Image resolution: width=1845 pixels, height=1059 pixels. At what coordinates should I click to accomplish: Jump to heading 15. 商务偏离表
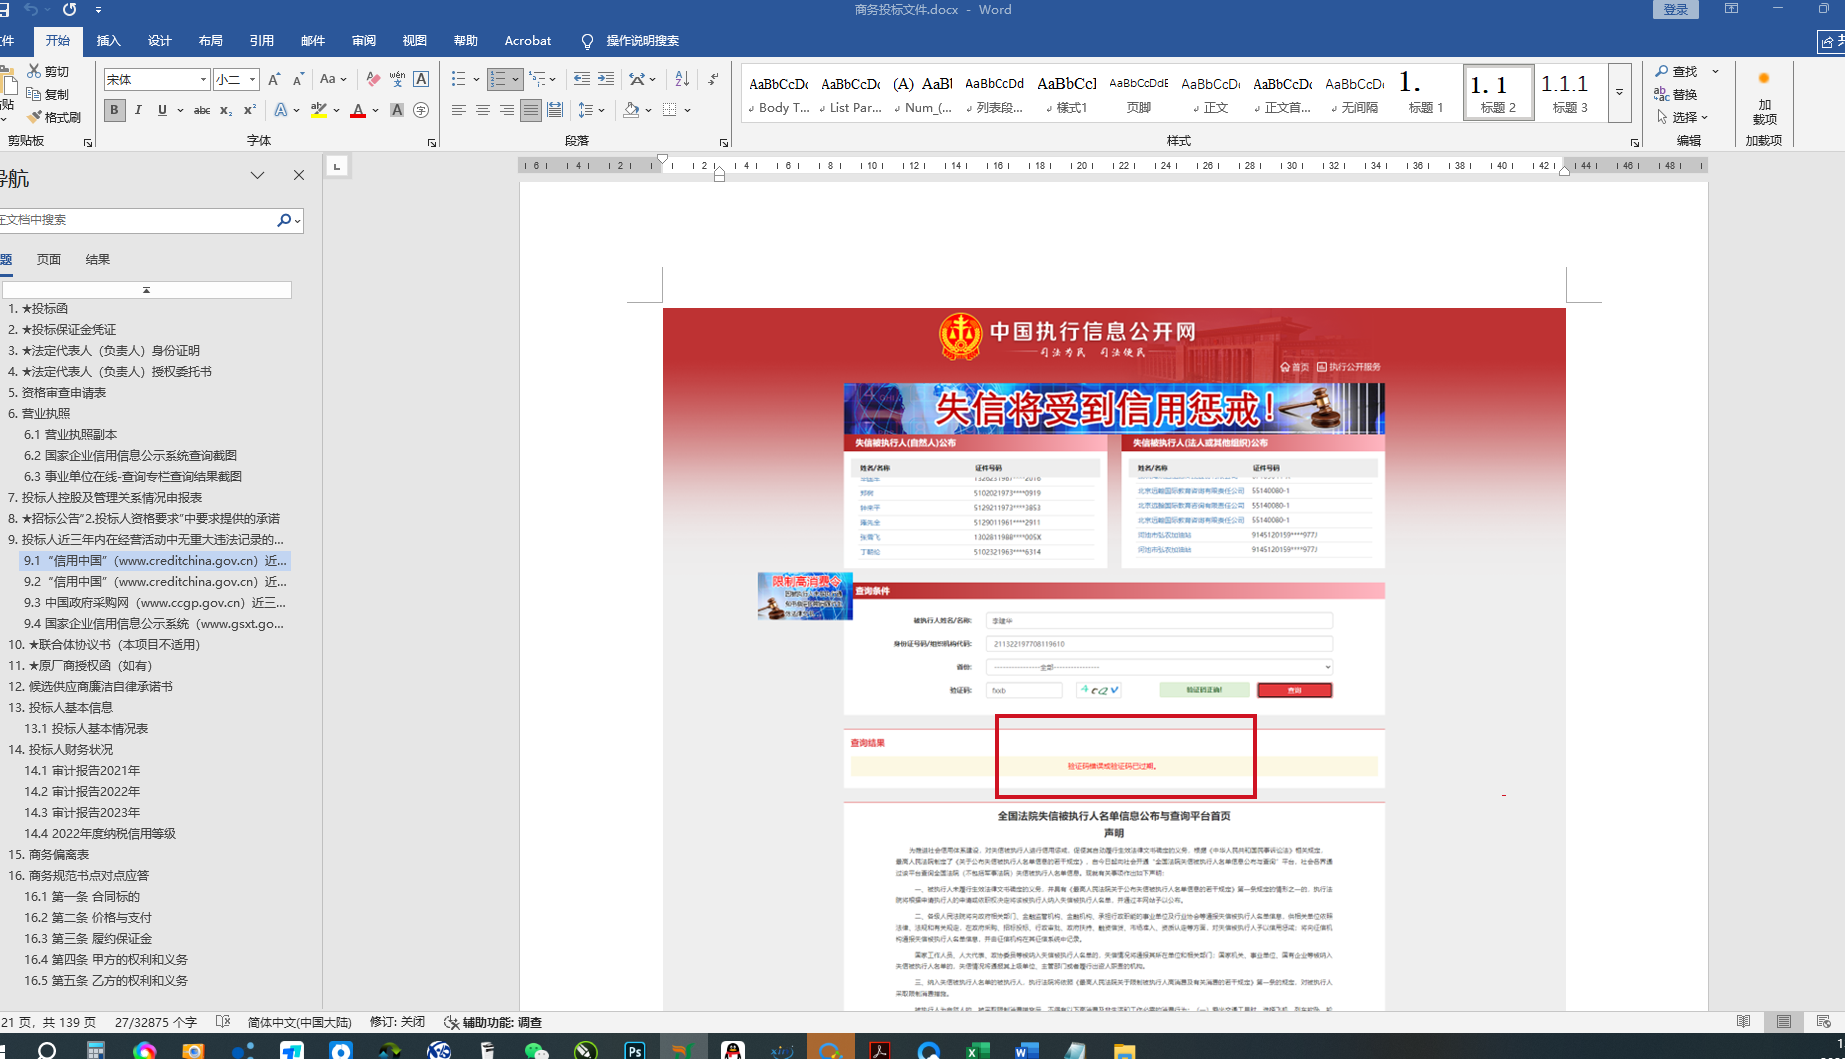pos(49,855)
